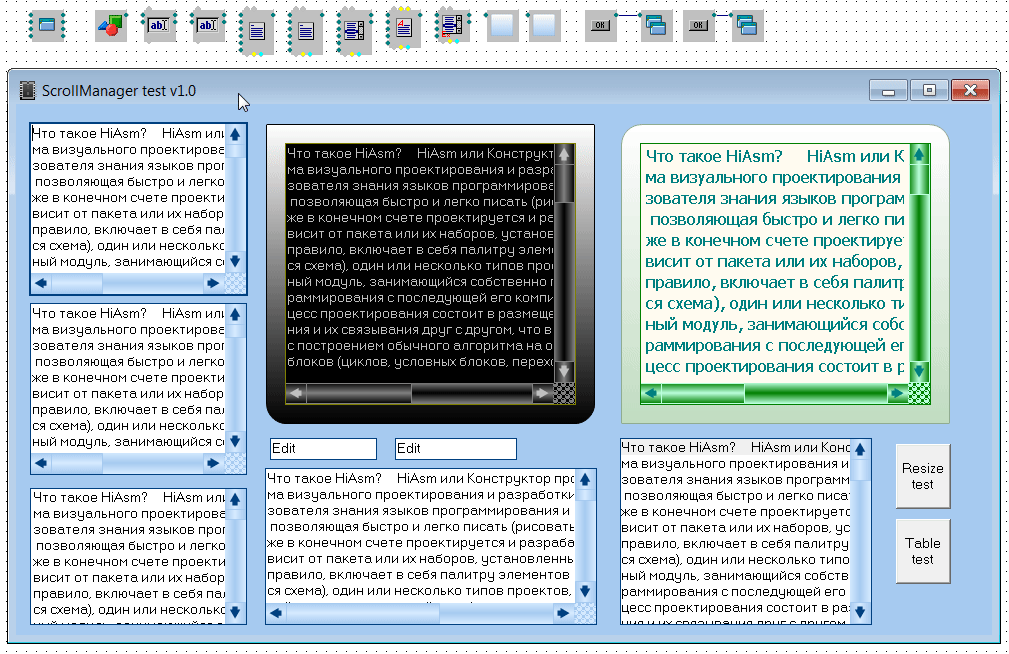Select the left OK button component icon
The width and height of the screenshot is (1009, 654).
(600, 26)
